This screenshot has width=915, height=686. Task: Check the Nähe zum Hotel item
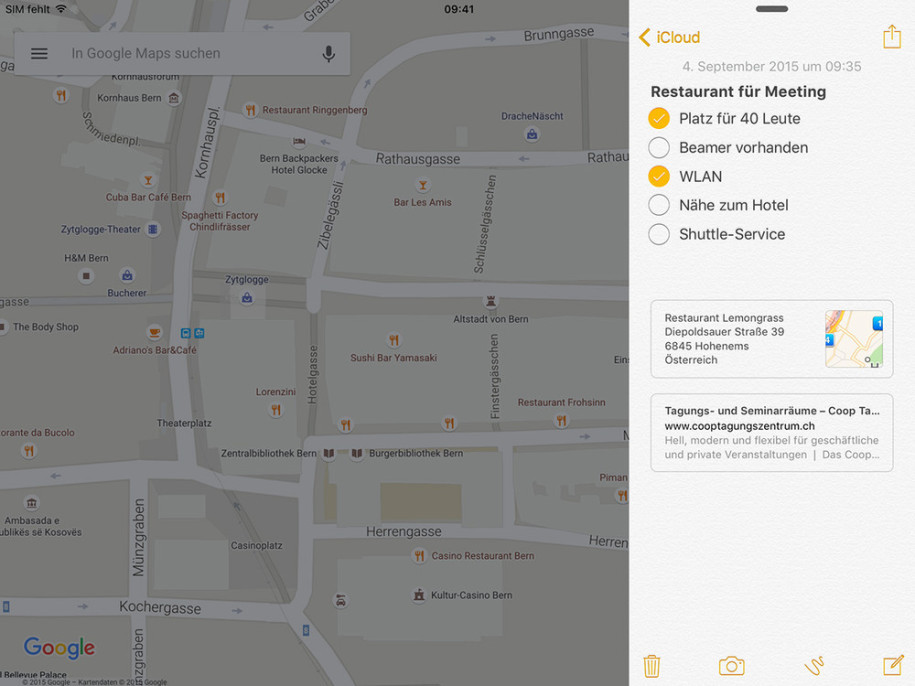pos(659,205)
